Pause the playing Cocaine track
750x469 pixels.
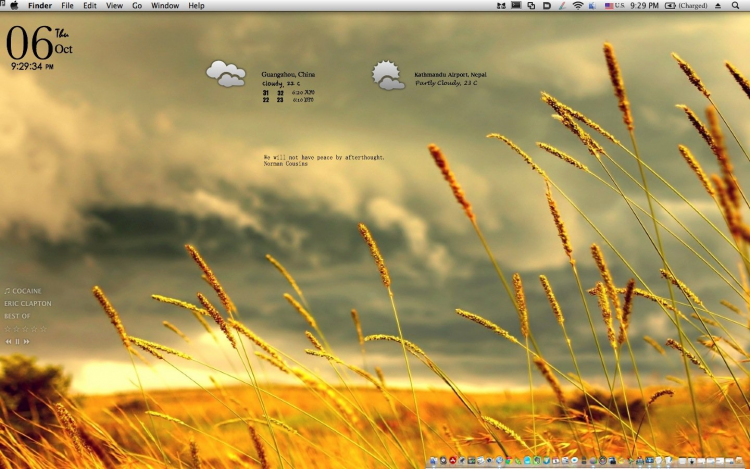click(18, 341)
